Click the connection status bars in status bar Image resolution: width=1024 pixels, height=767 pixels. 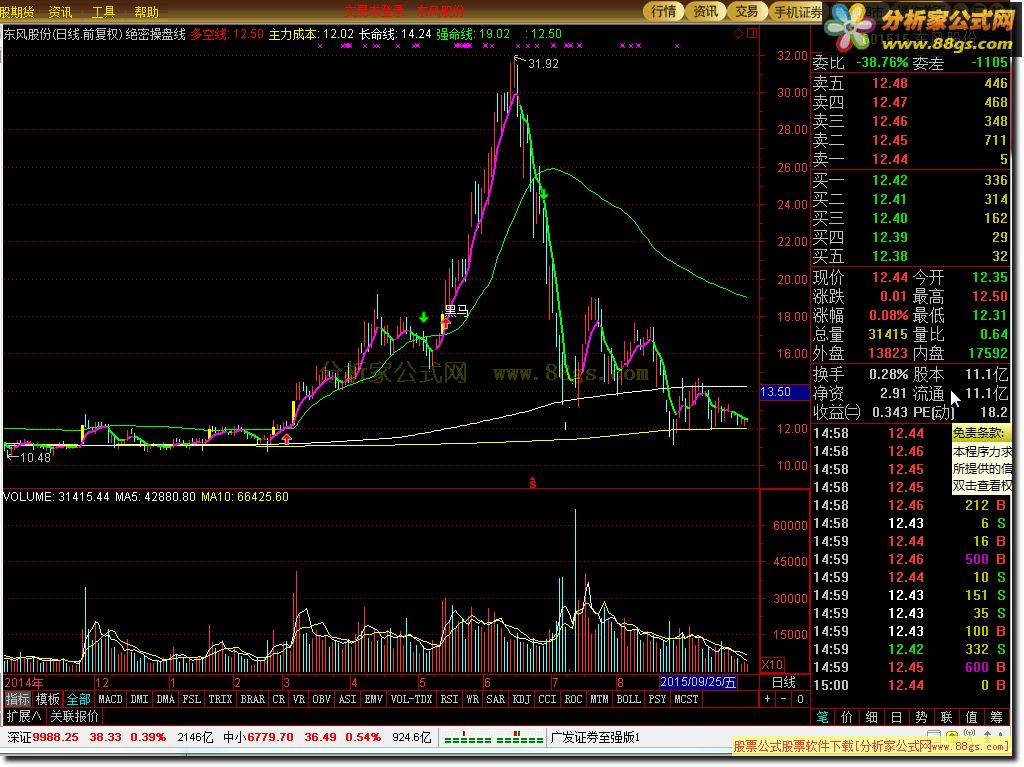pyautogui.click(x=494, y=738)
